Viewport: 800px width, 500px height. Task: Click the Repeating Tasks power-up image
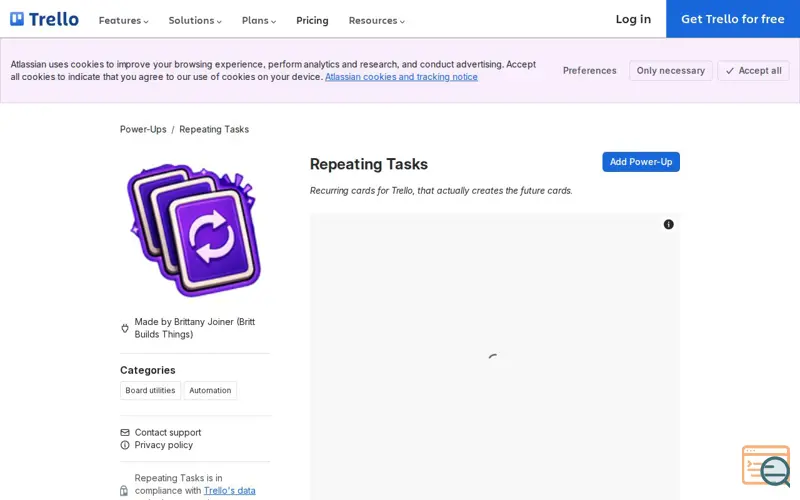tap(194, 230)
